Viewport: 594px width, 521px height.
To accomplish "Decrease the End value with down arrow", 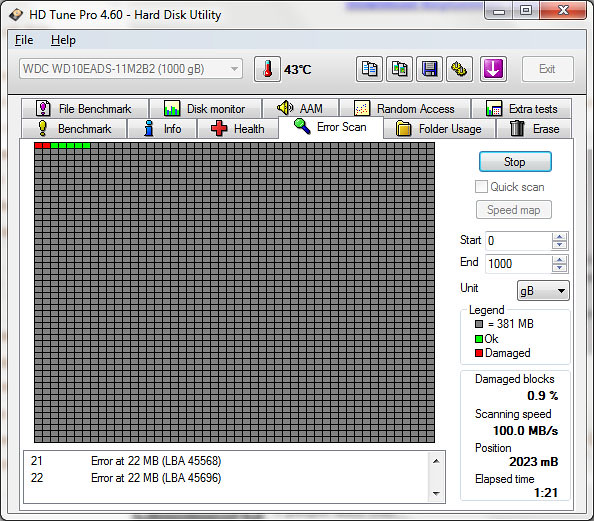I will 560,268.
